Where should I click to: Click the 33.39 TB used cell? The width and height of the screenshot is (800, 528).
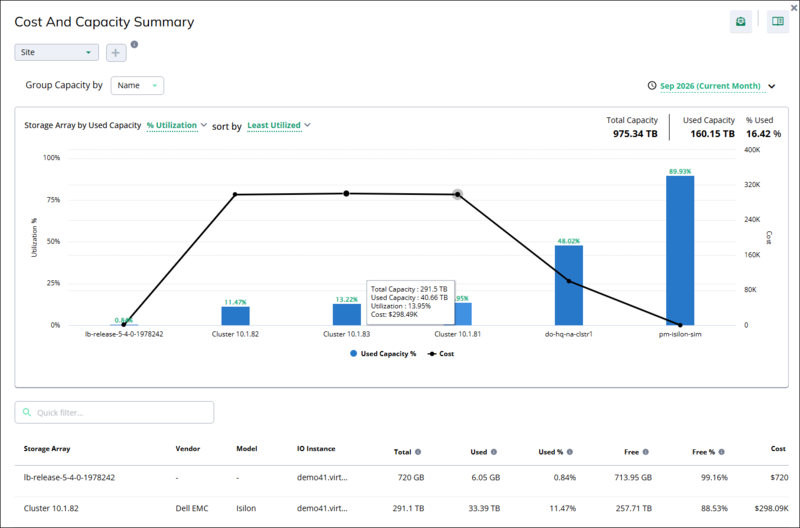pos(484,508)
